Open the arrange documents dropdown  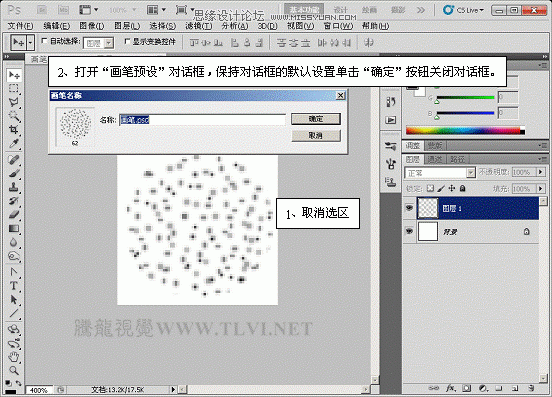[156, 10]
